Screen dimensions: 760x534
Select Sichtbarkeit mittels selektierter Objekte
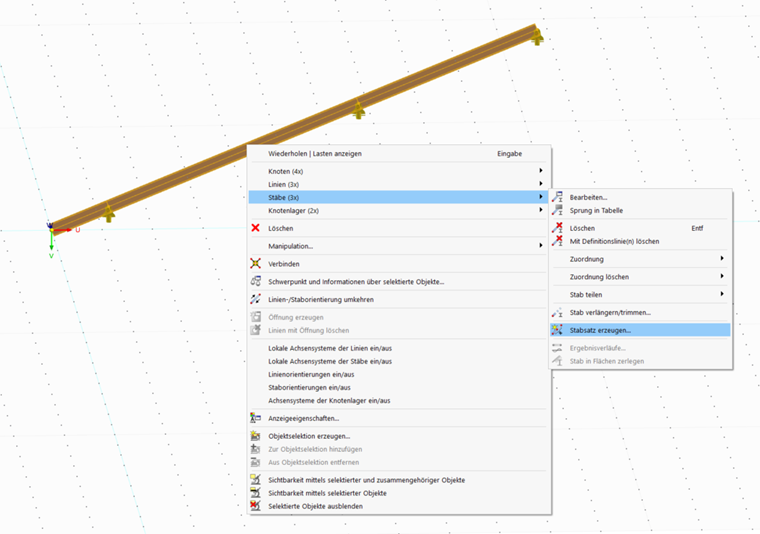[x=399, y=493]
